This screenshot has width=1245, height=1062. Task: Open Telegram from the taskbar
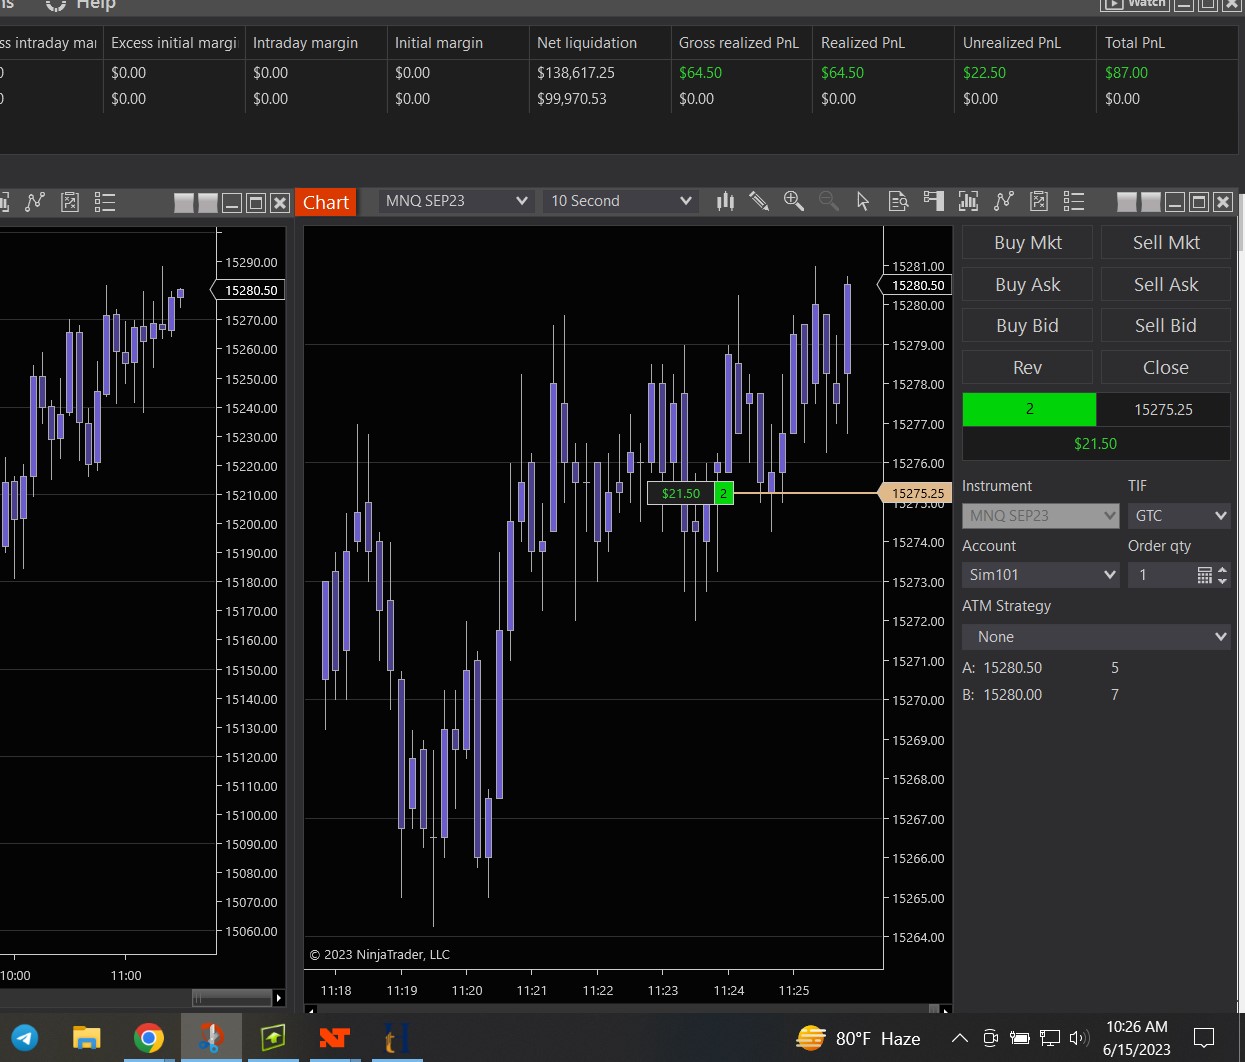click(24, 1038)
